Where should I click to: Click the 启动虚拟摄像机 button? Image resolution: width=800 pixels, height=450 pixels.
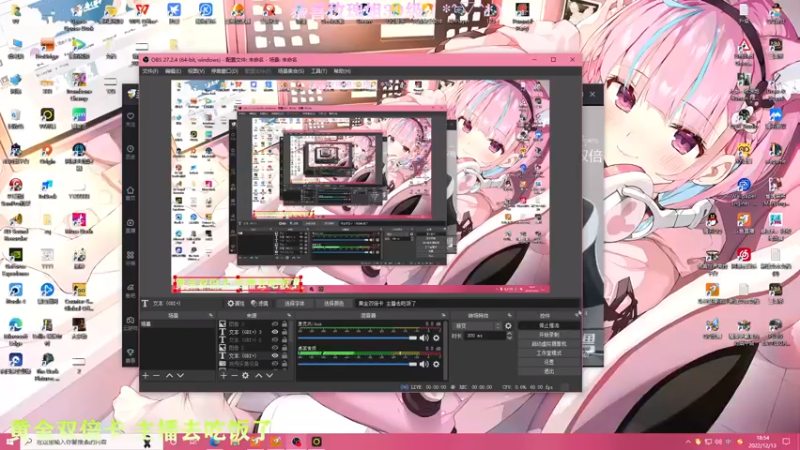pyautogui.click(x=549, y=344)
